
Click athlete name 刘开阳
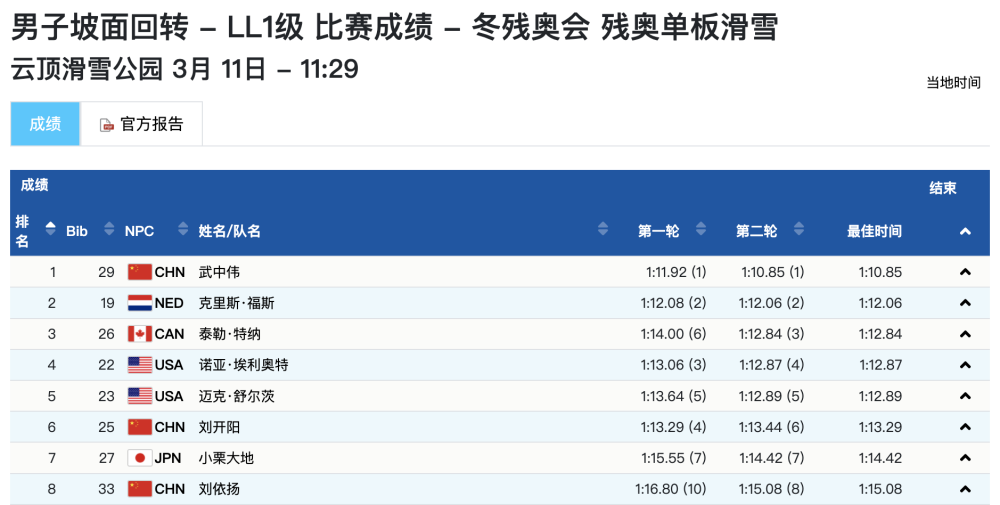coord(220,427)
